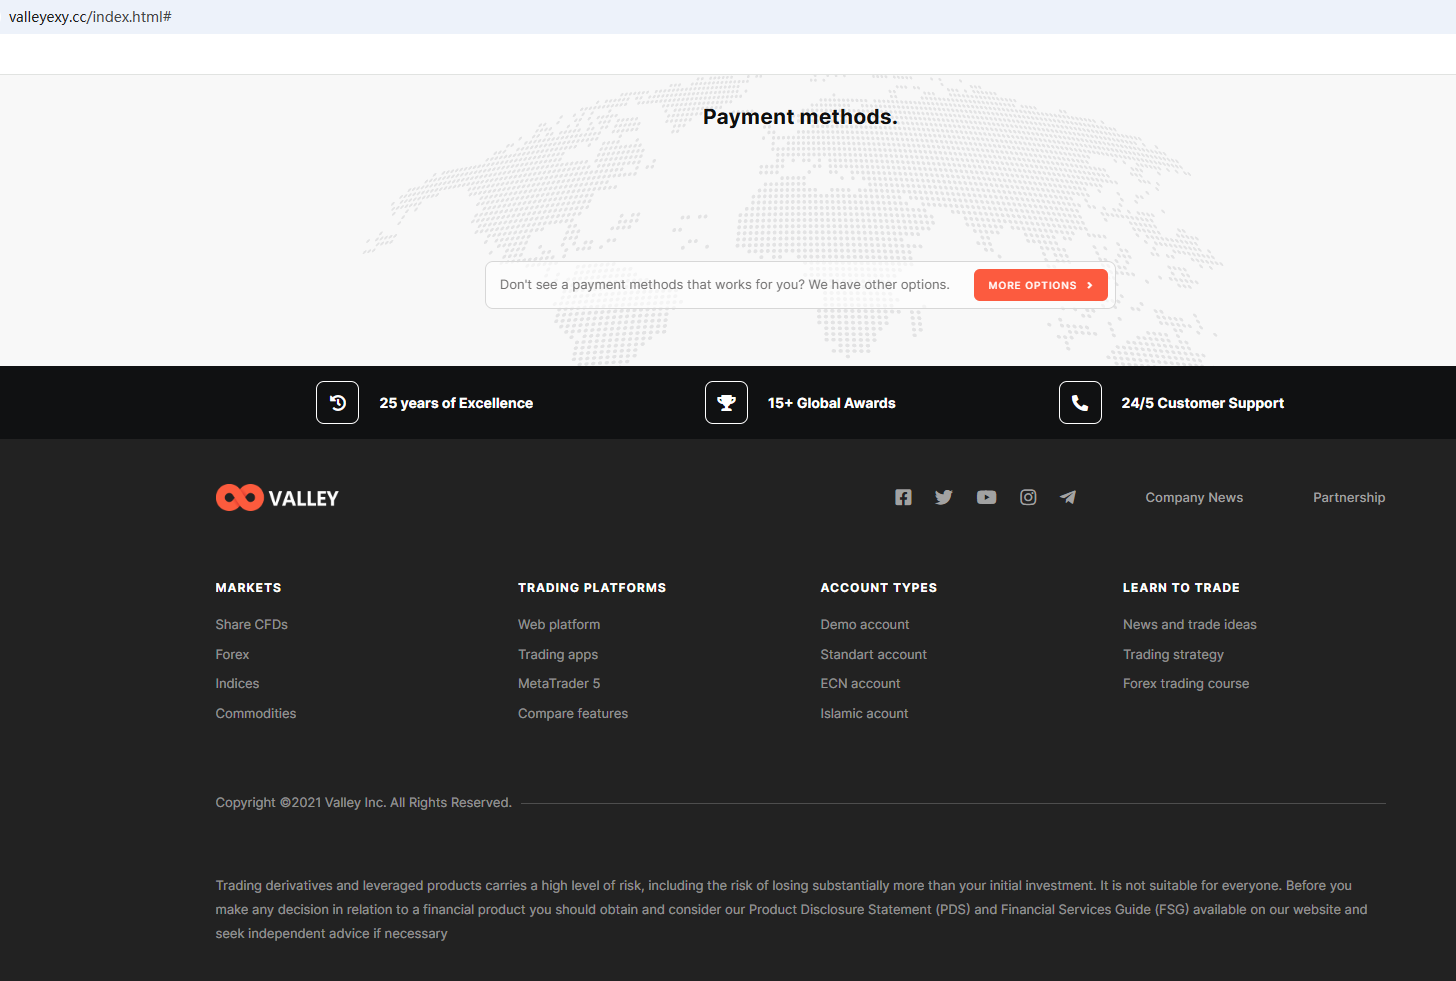Open the Company News link

point(1194,498)
